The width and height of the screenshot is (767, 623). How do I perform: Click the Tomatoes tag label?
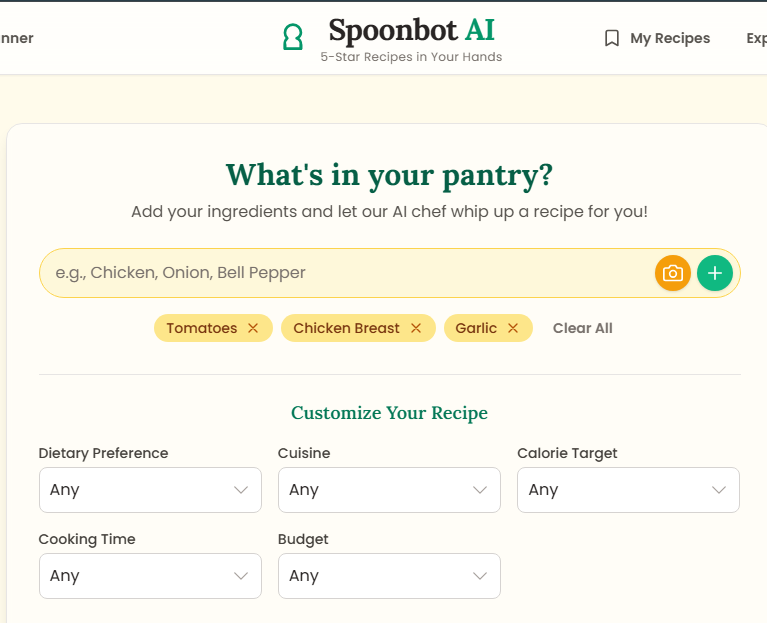(x=202, y=328)
